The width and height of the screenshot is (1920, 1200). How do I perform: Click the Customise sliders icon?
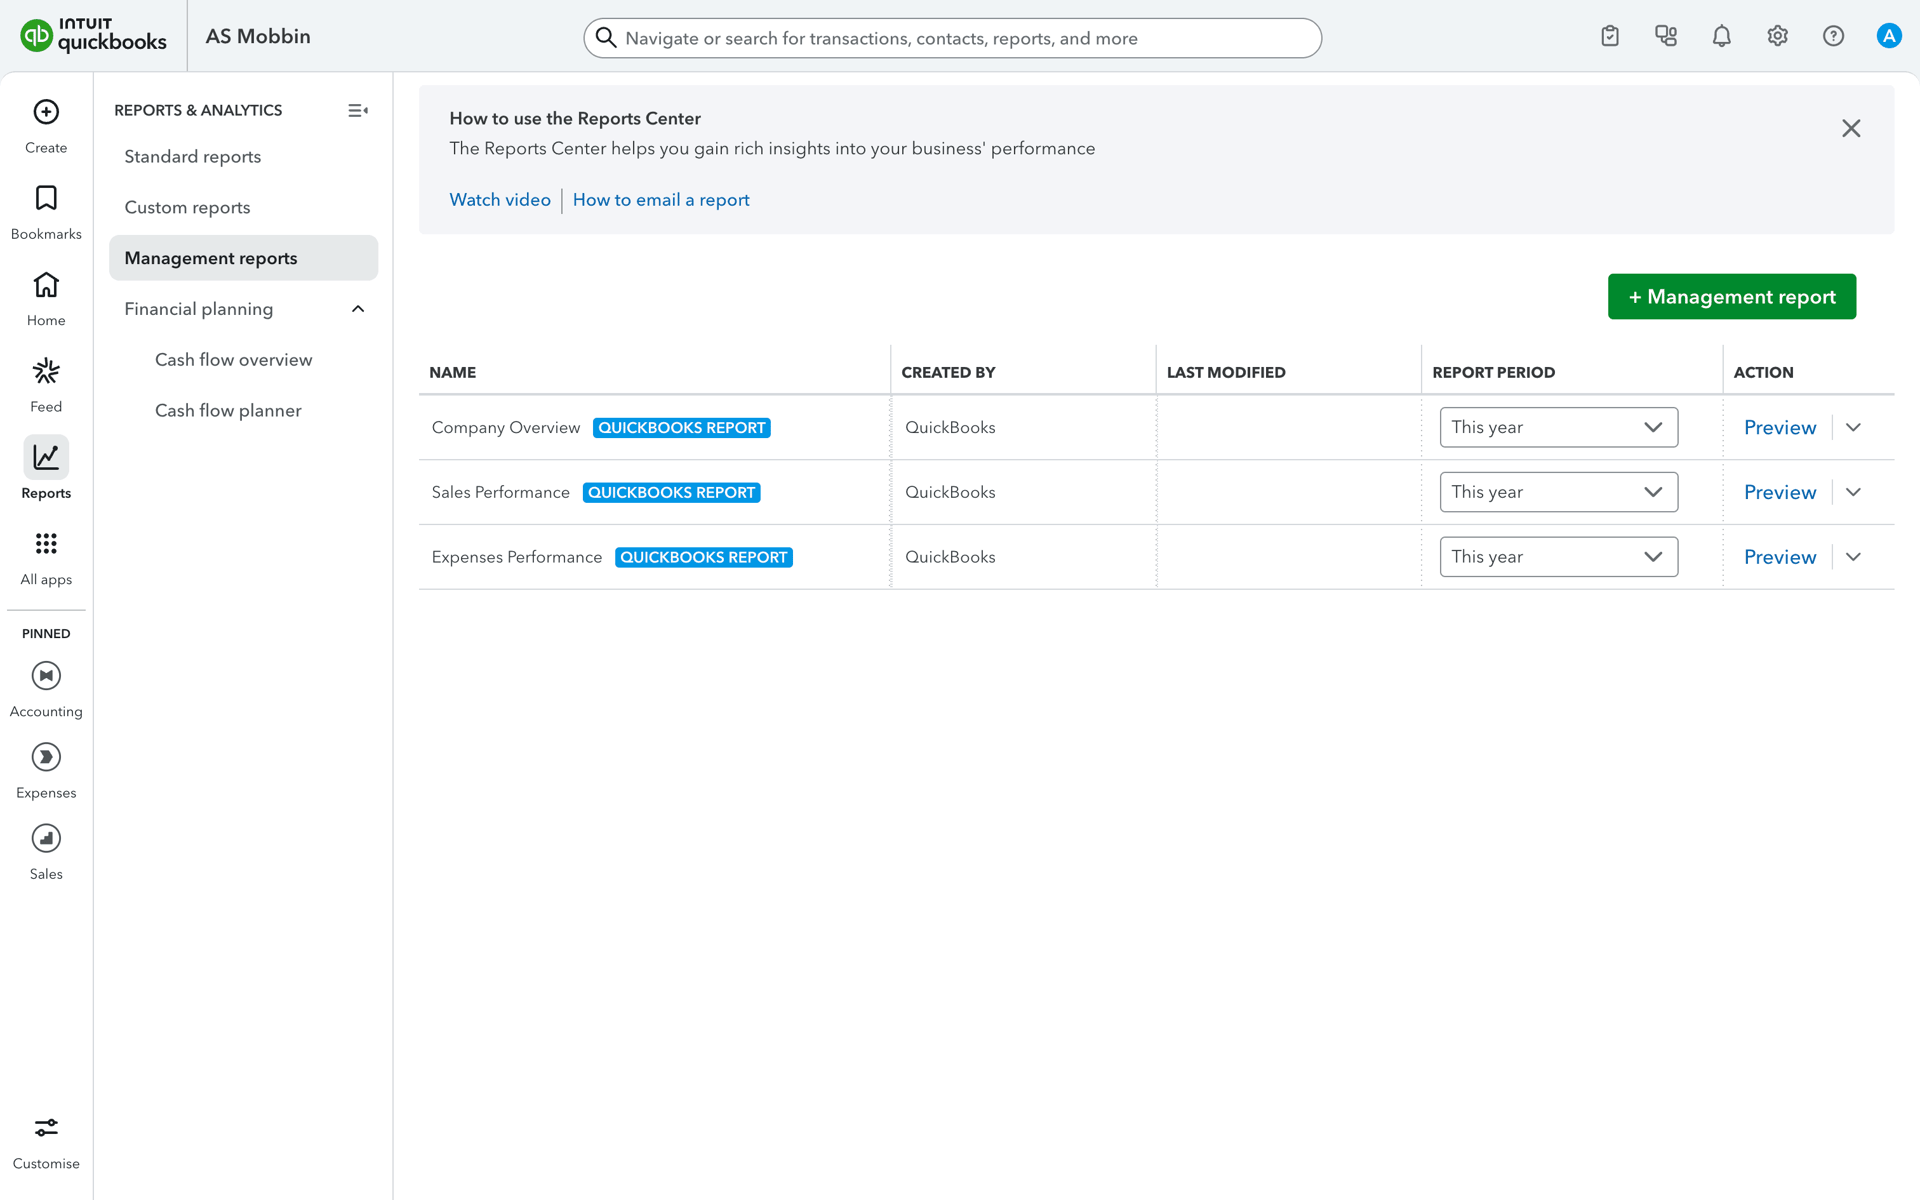46,1128
